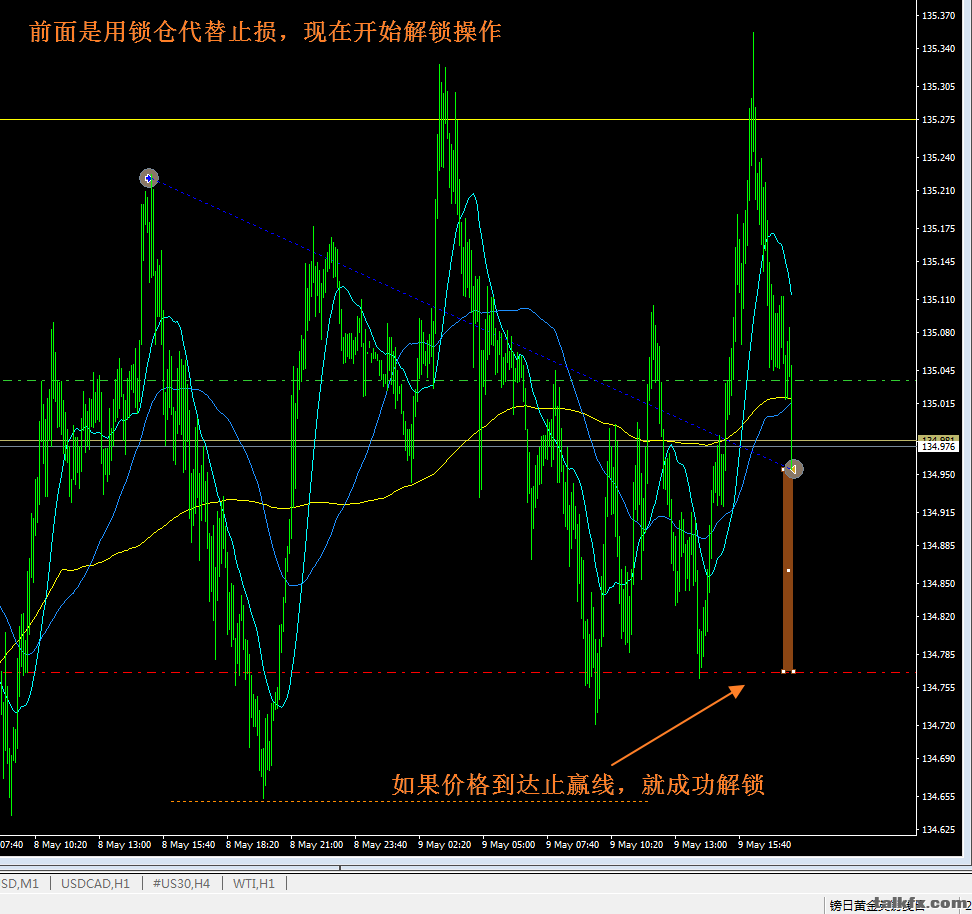Click the 135.080 price axis label
The width and height of the screenshot is (972, 914).
point(939,332)
